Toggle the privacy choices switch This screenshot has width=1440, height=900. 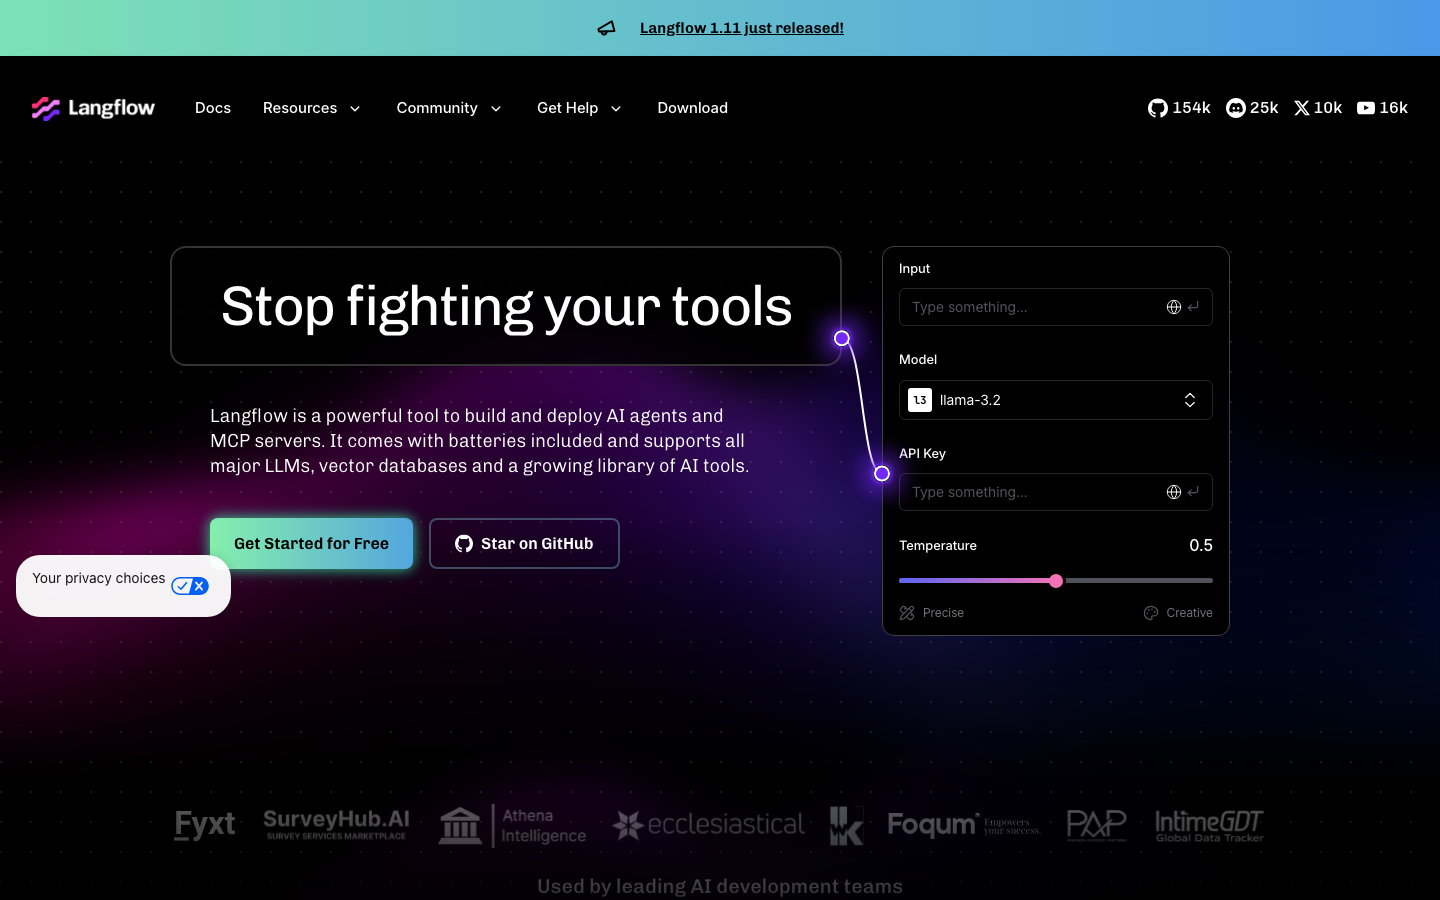(190, 586)
